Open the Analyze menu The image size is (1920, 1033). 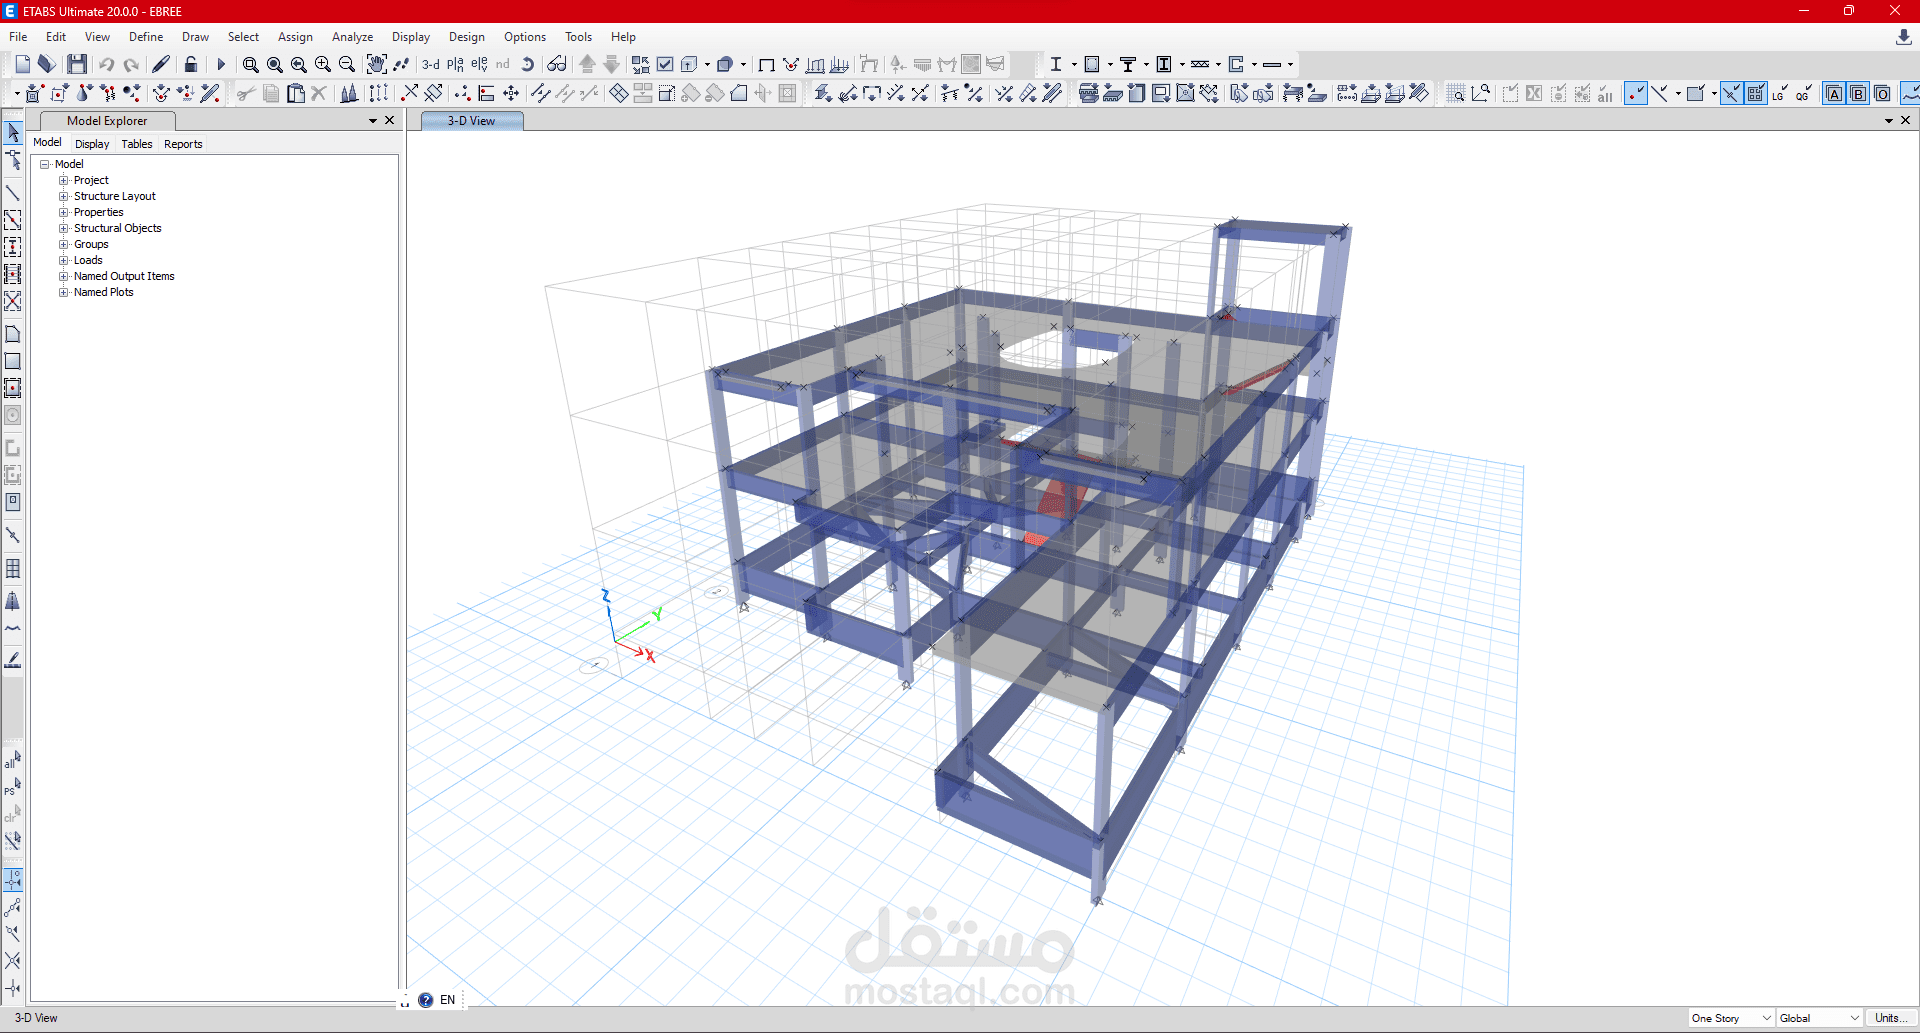pos(352,37)
